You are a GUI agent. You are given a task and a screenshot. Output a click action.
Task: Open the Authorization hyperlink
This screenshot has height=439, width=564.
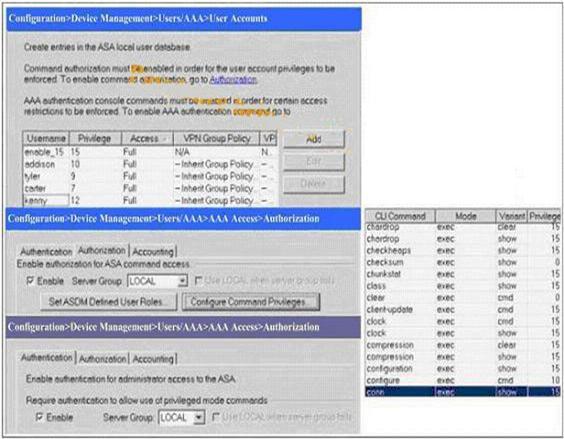233,80
